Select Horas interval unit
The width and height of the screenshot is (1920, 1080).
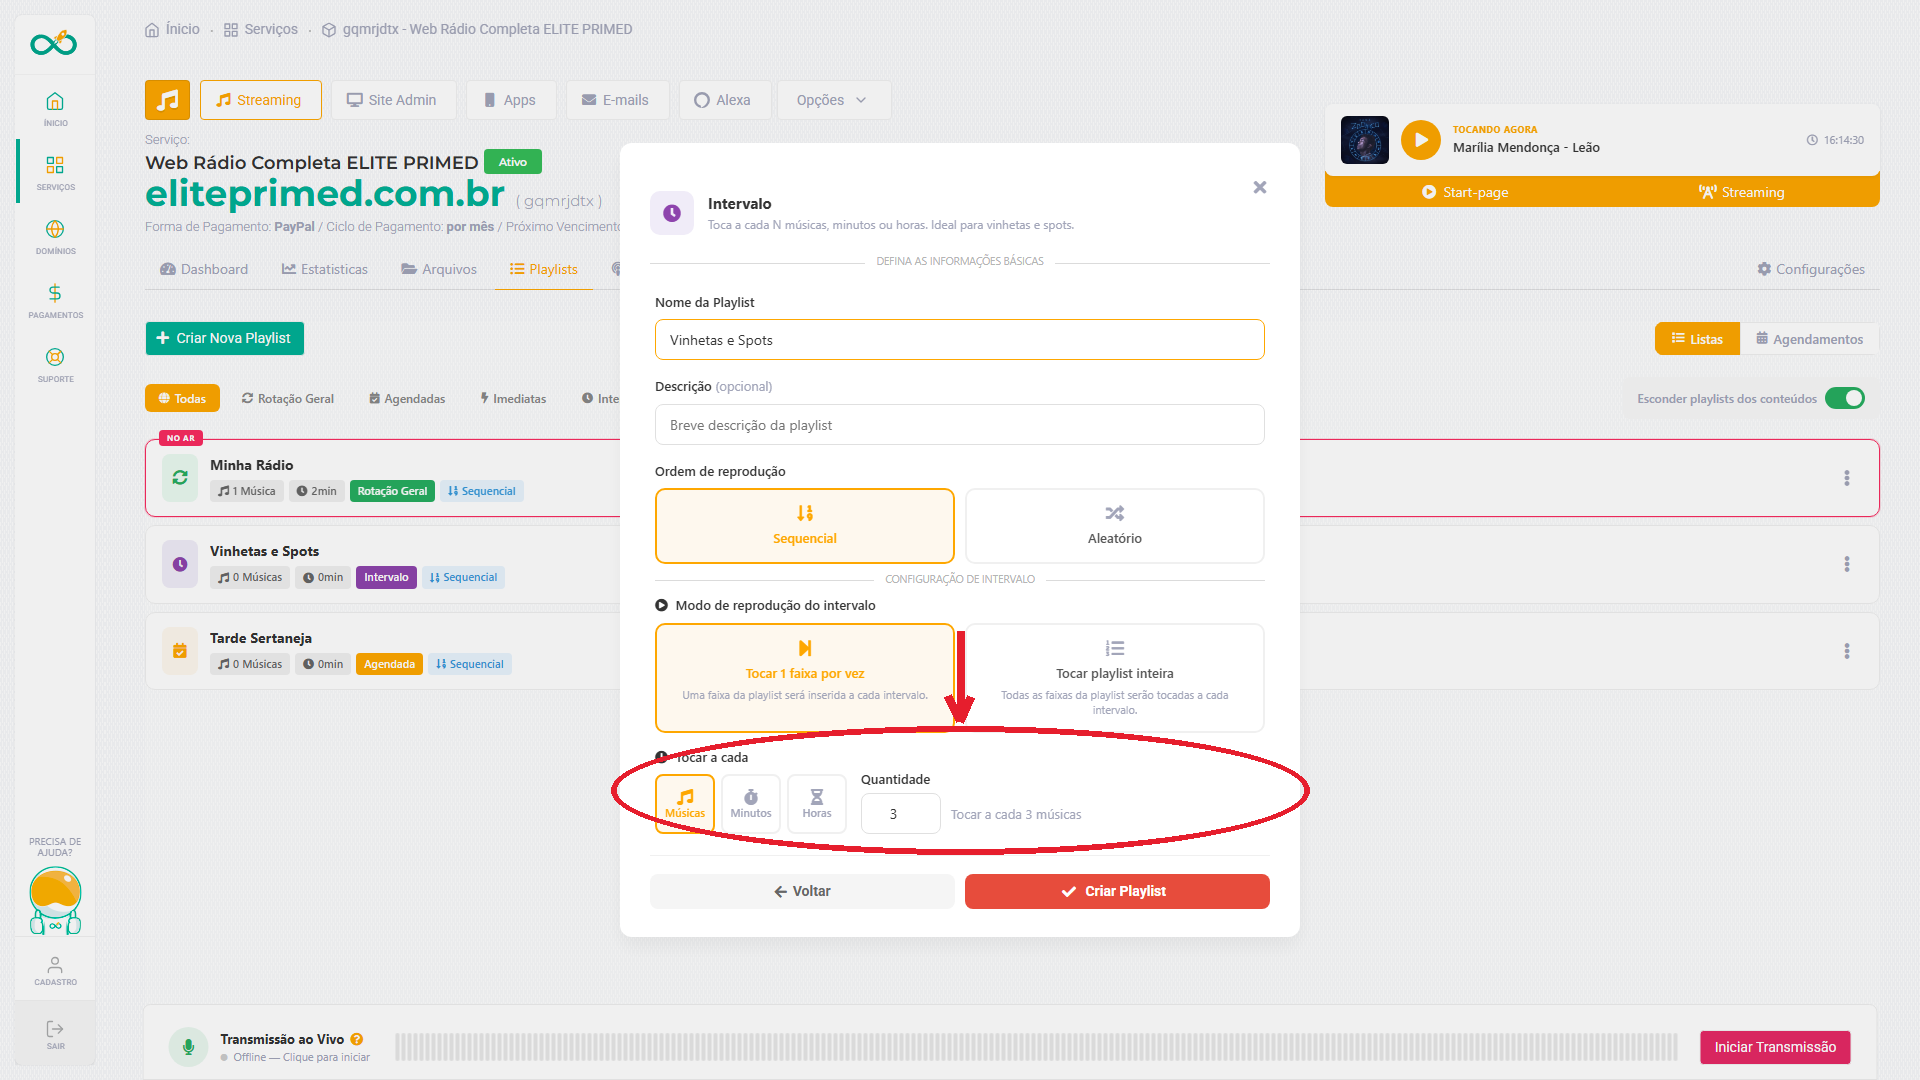817,804
